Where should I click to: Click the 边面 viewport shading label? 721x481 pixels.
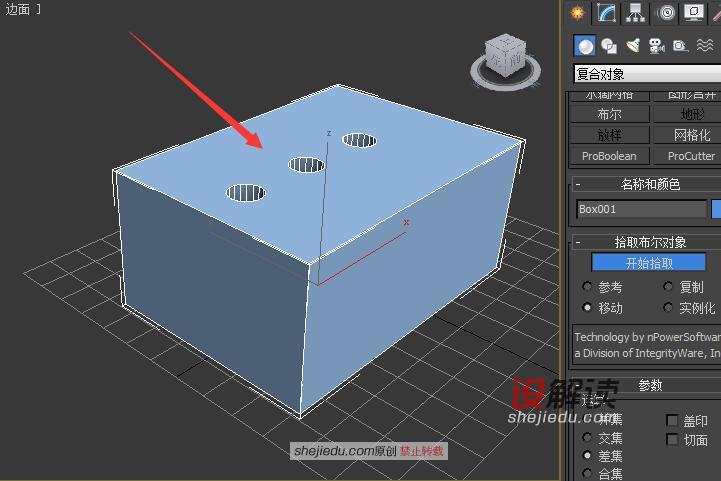pos(17,9)
